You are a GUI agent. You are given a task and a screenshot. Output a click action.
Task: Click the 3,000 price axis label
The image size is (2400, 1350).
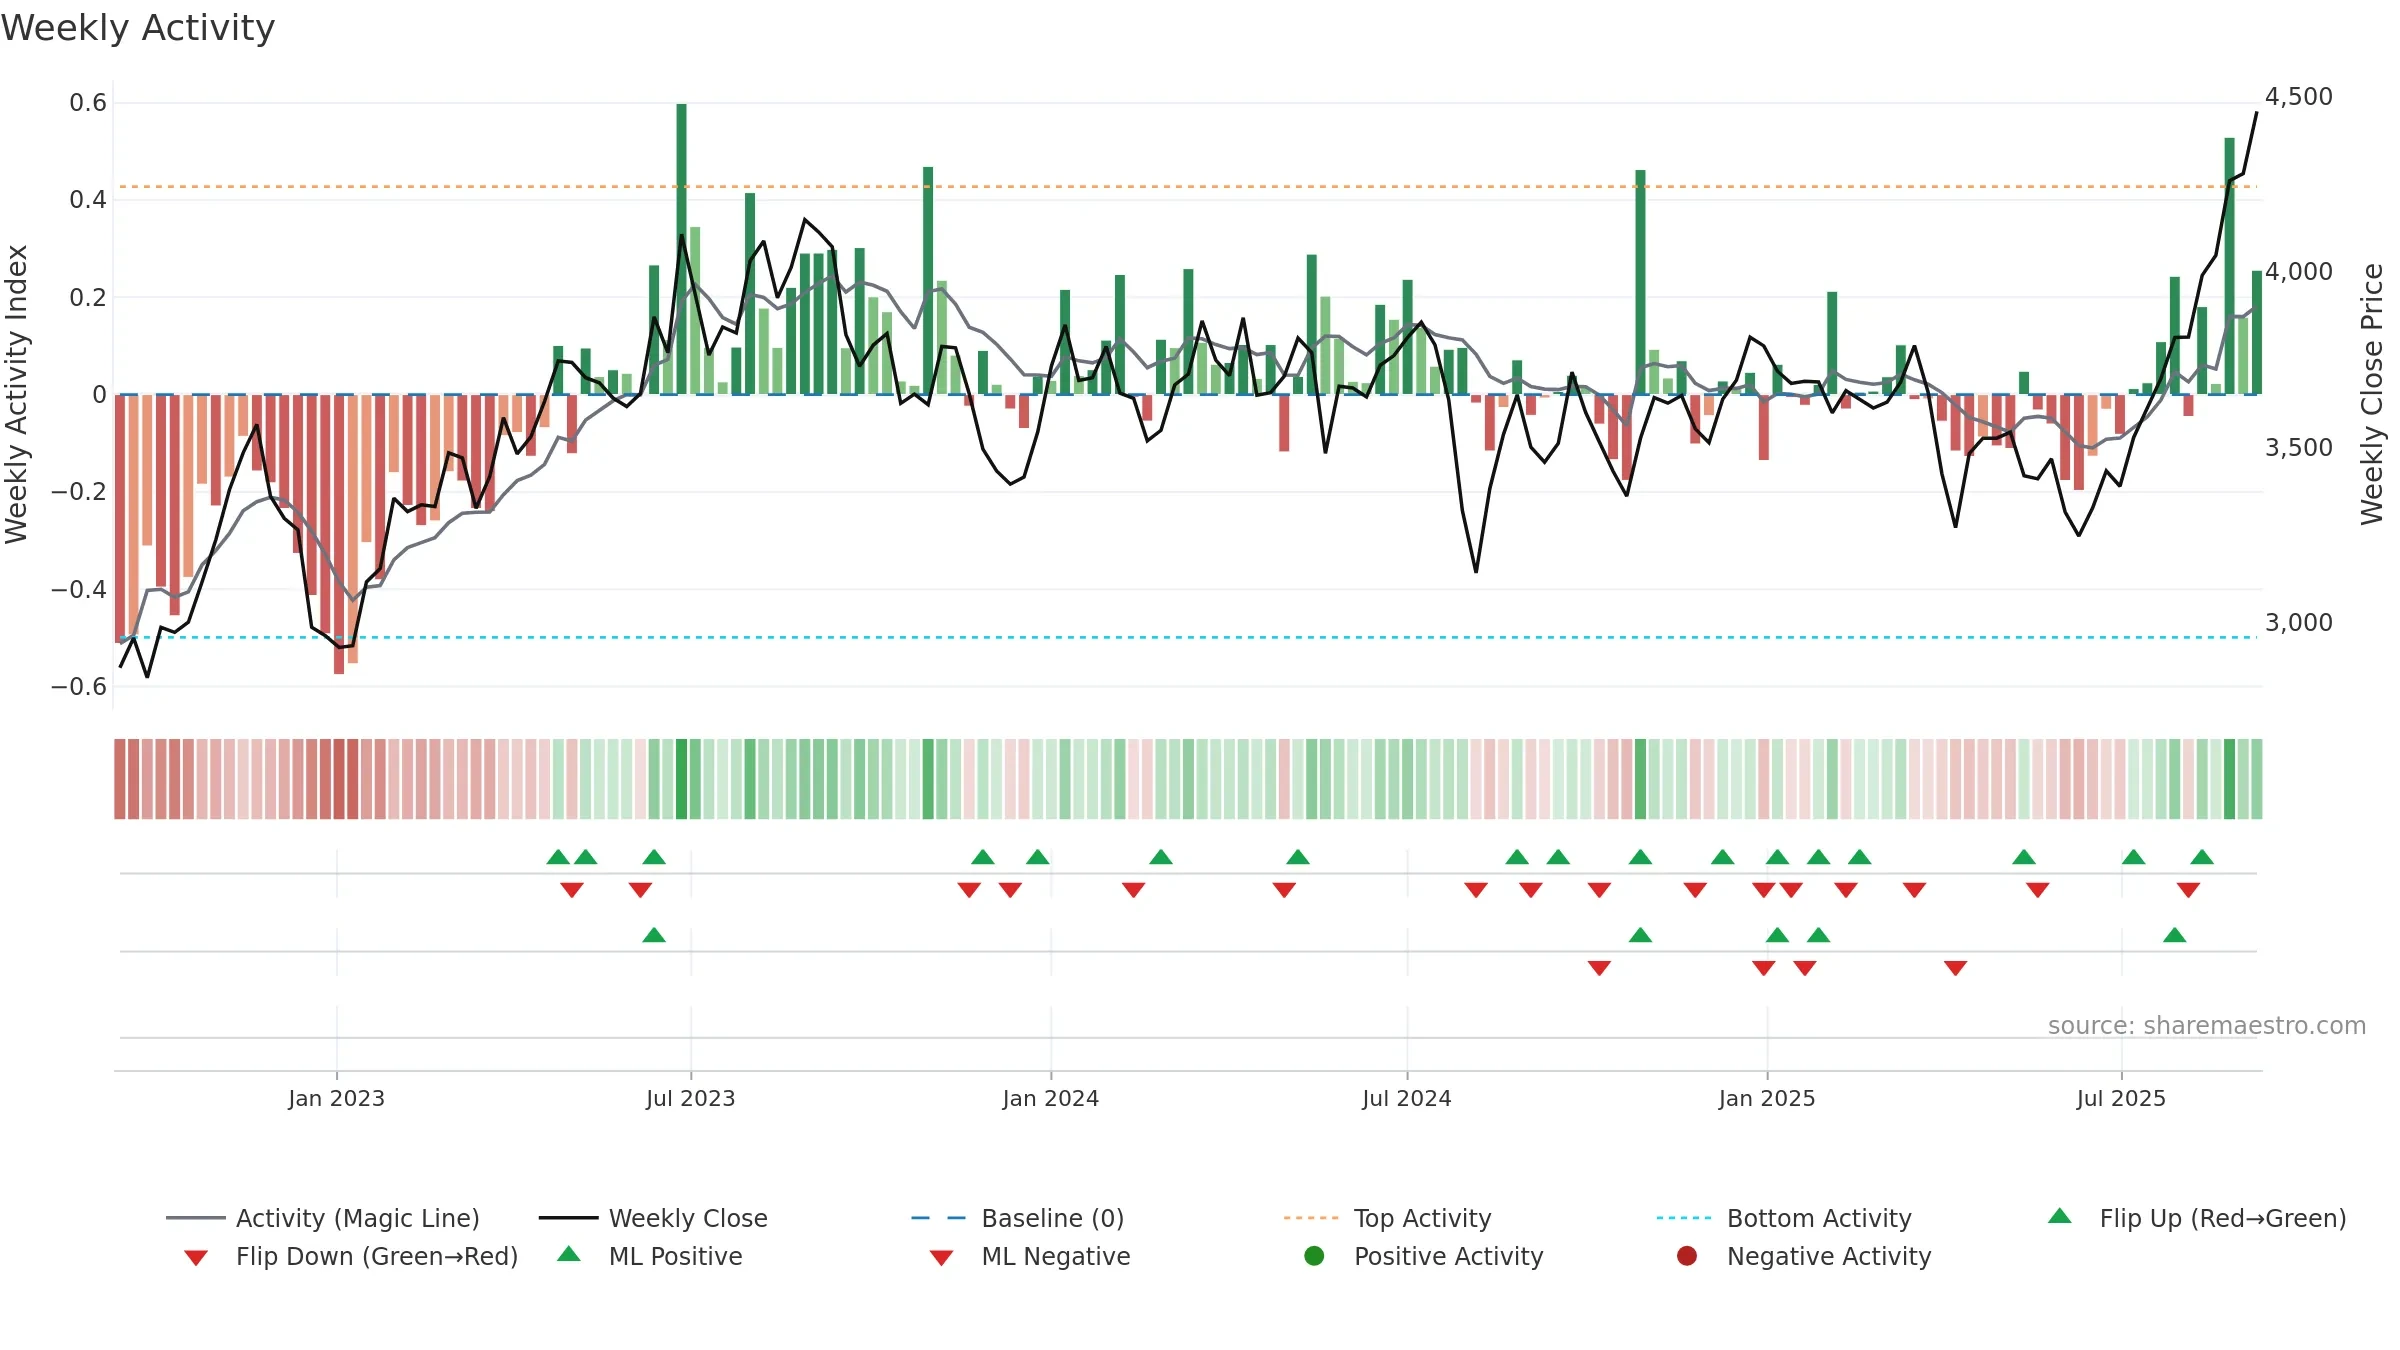pyautogui.click(x=2298, y=623)
